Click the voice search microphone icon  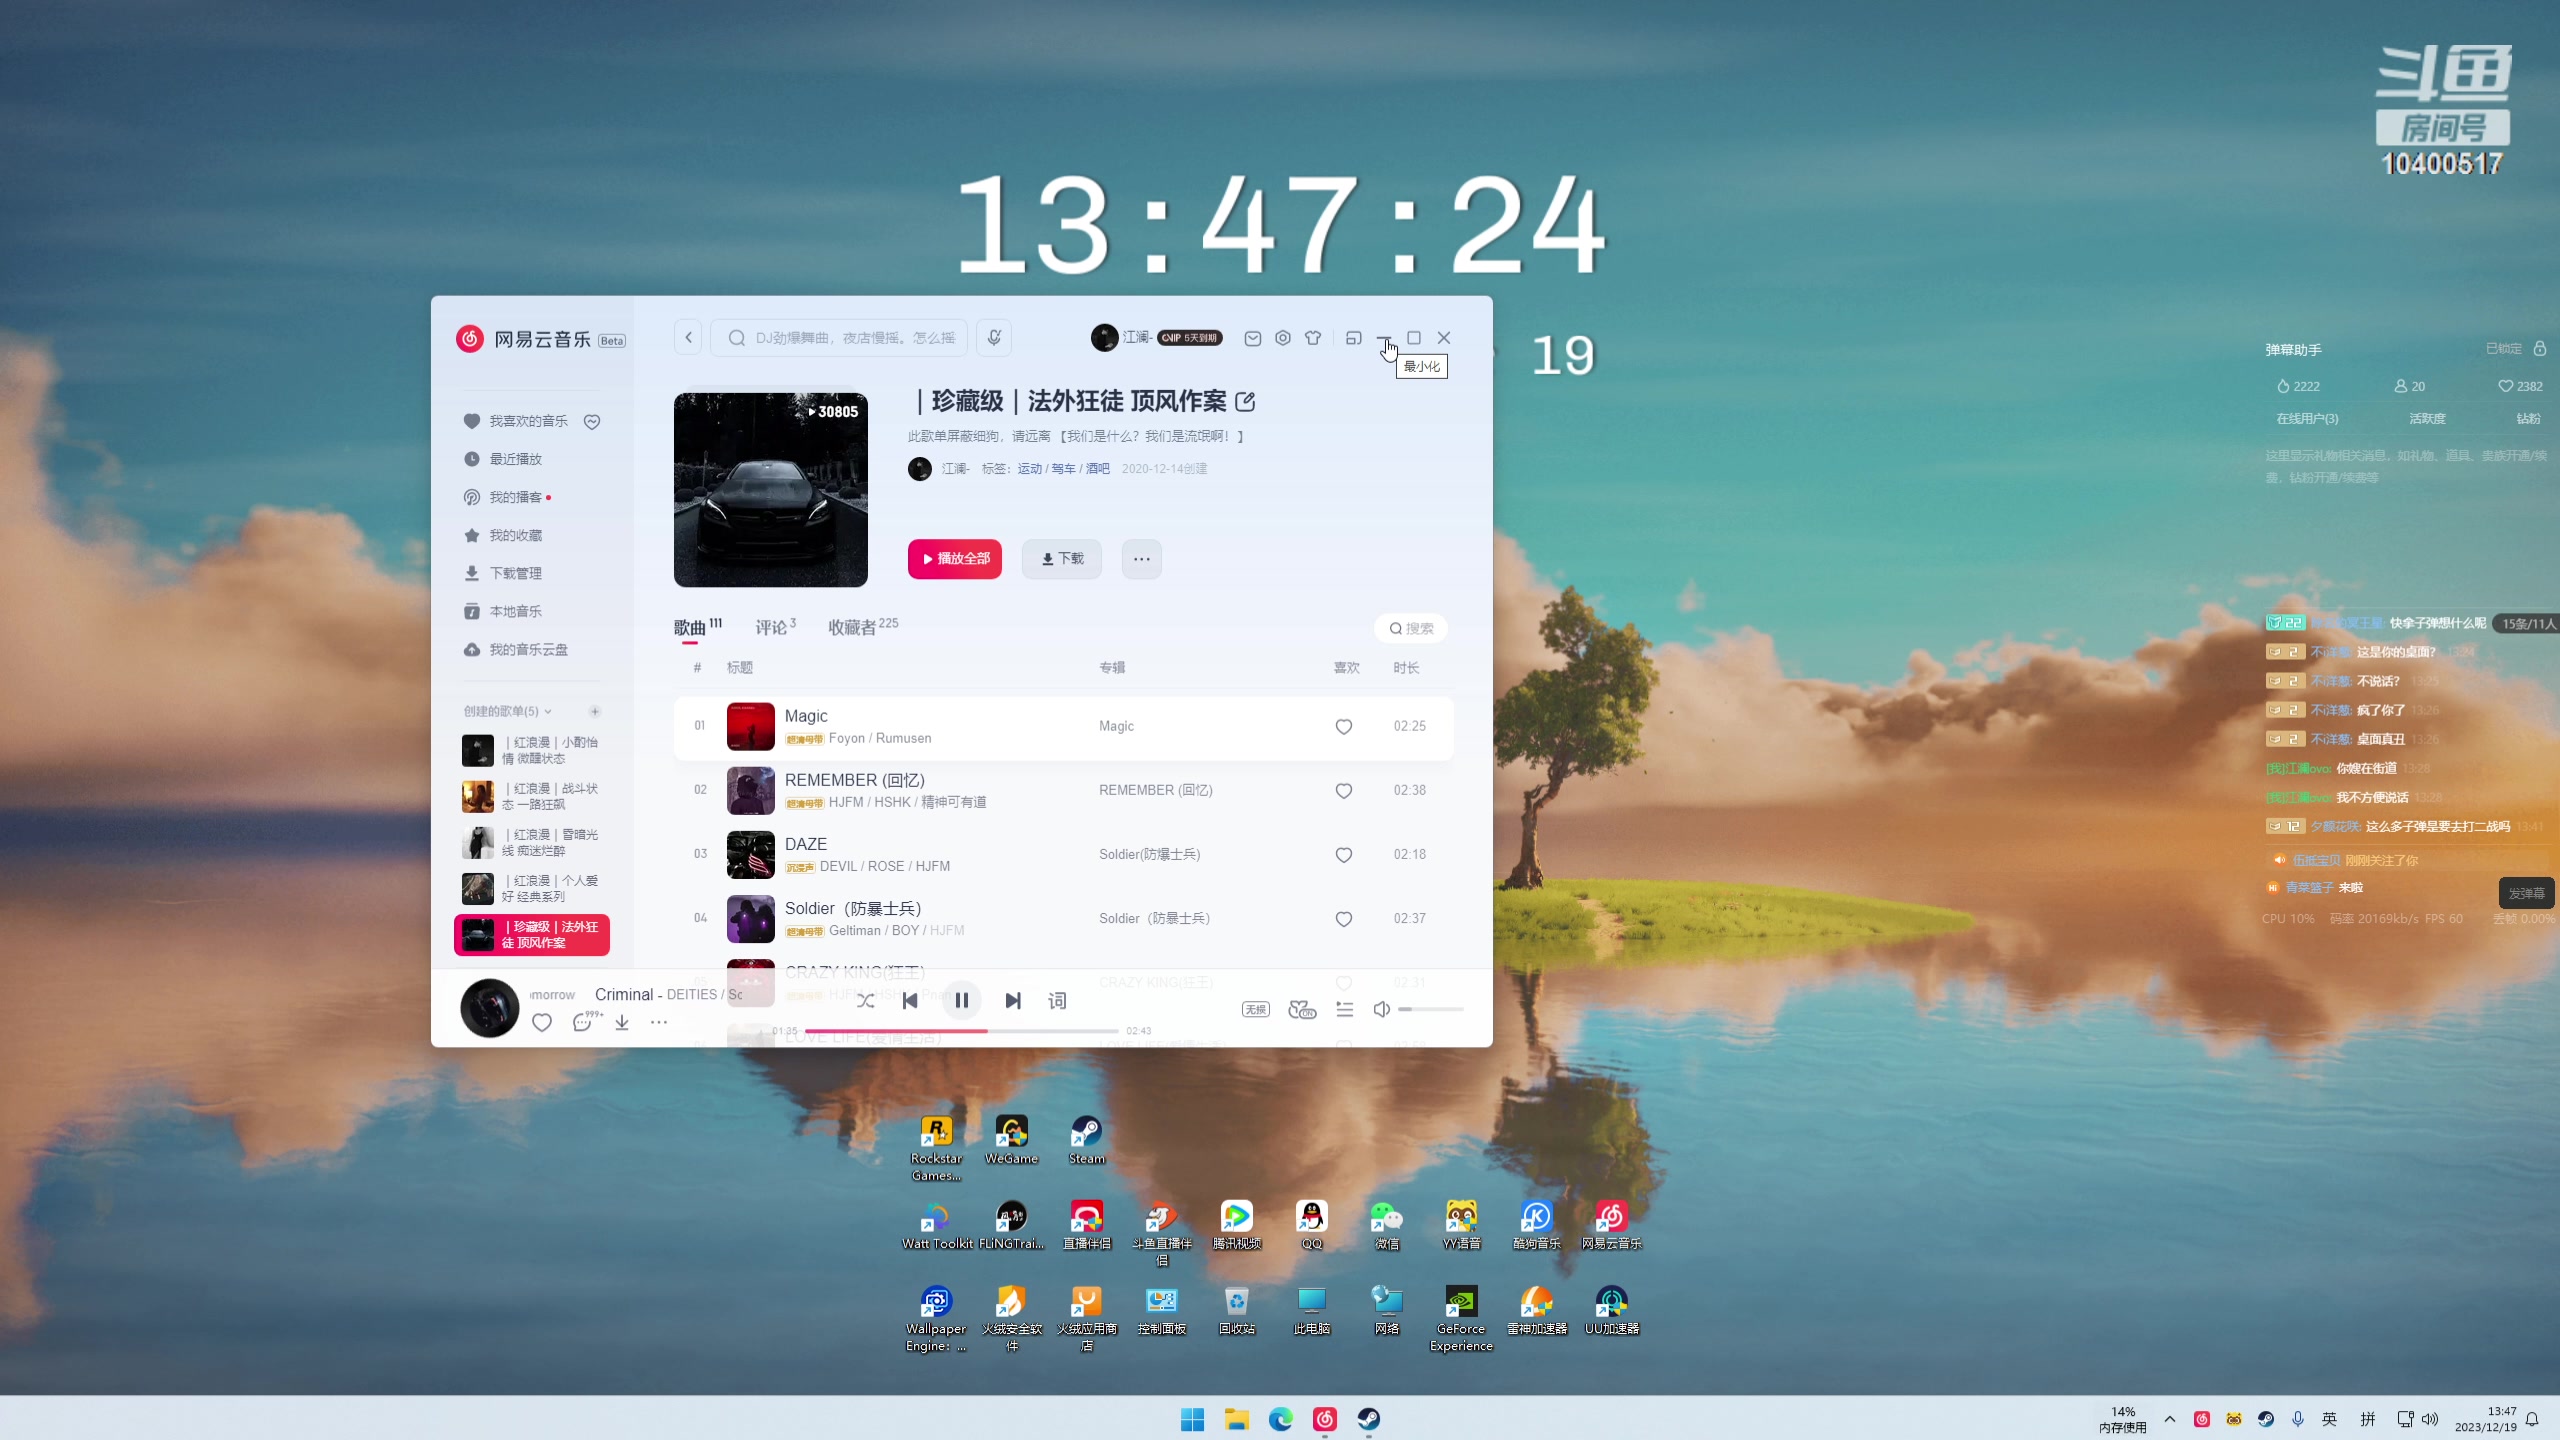(994, 338)
